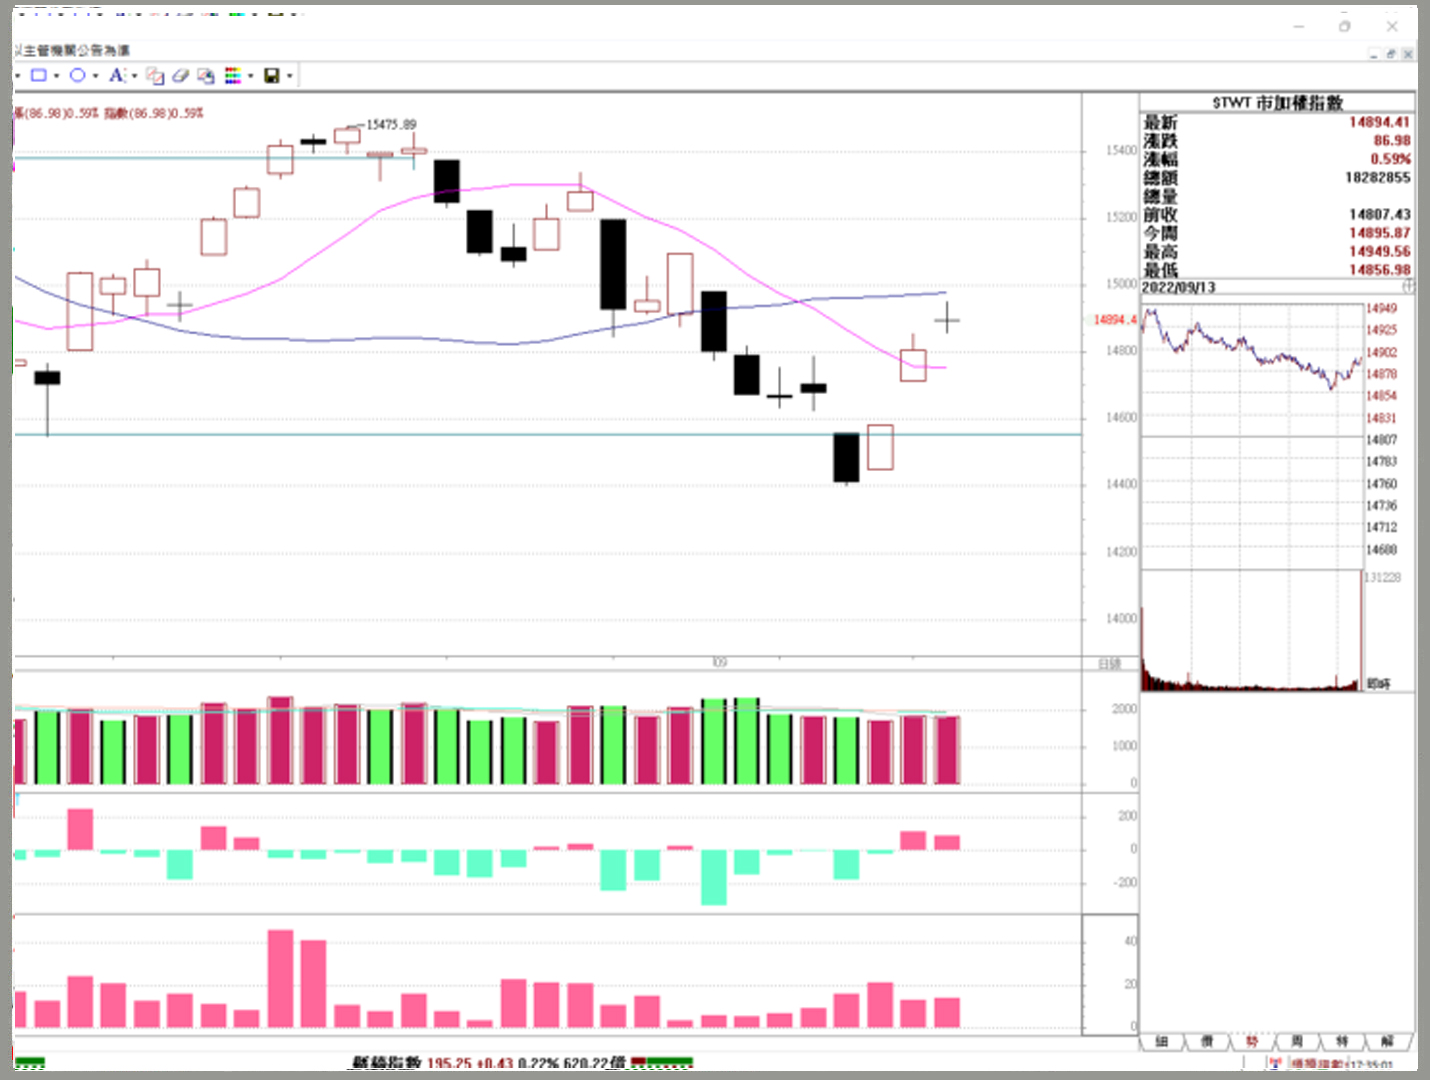Click the $TWT 市加權指數 title header

click(1277, 102)
